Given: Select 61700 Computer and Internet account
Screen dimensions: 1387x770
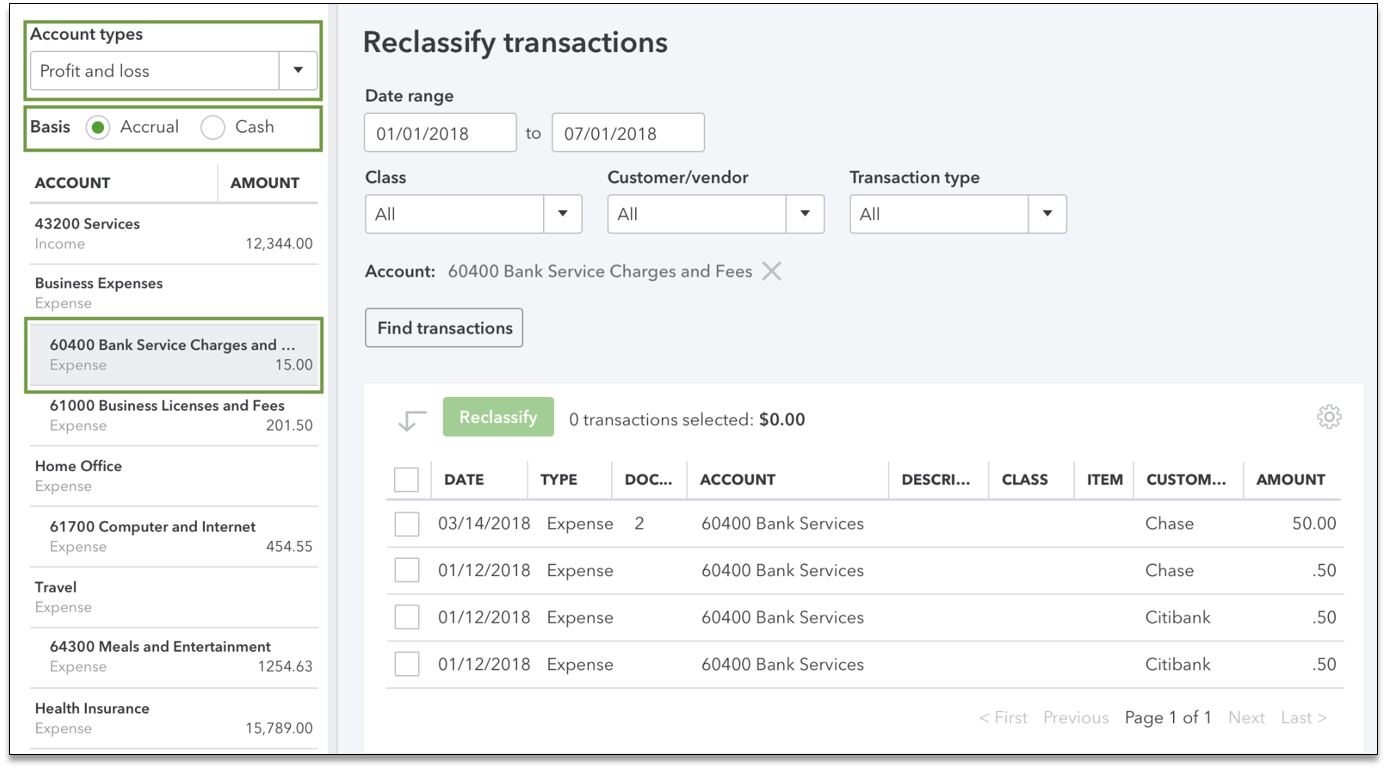Looking at the screenshot, I should coord(174,537).
